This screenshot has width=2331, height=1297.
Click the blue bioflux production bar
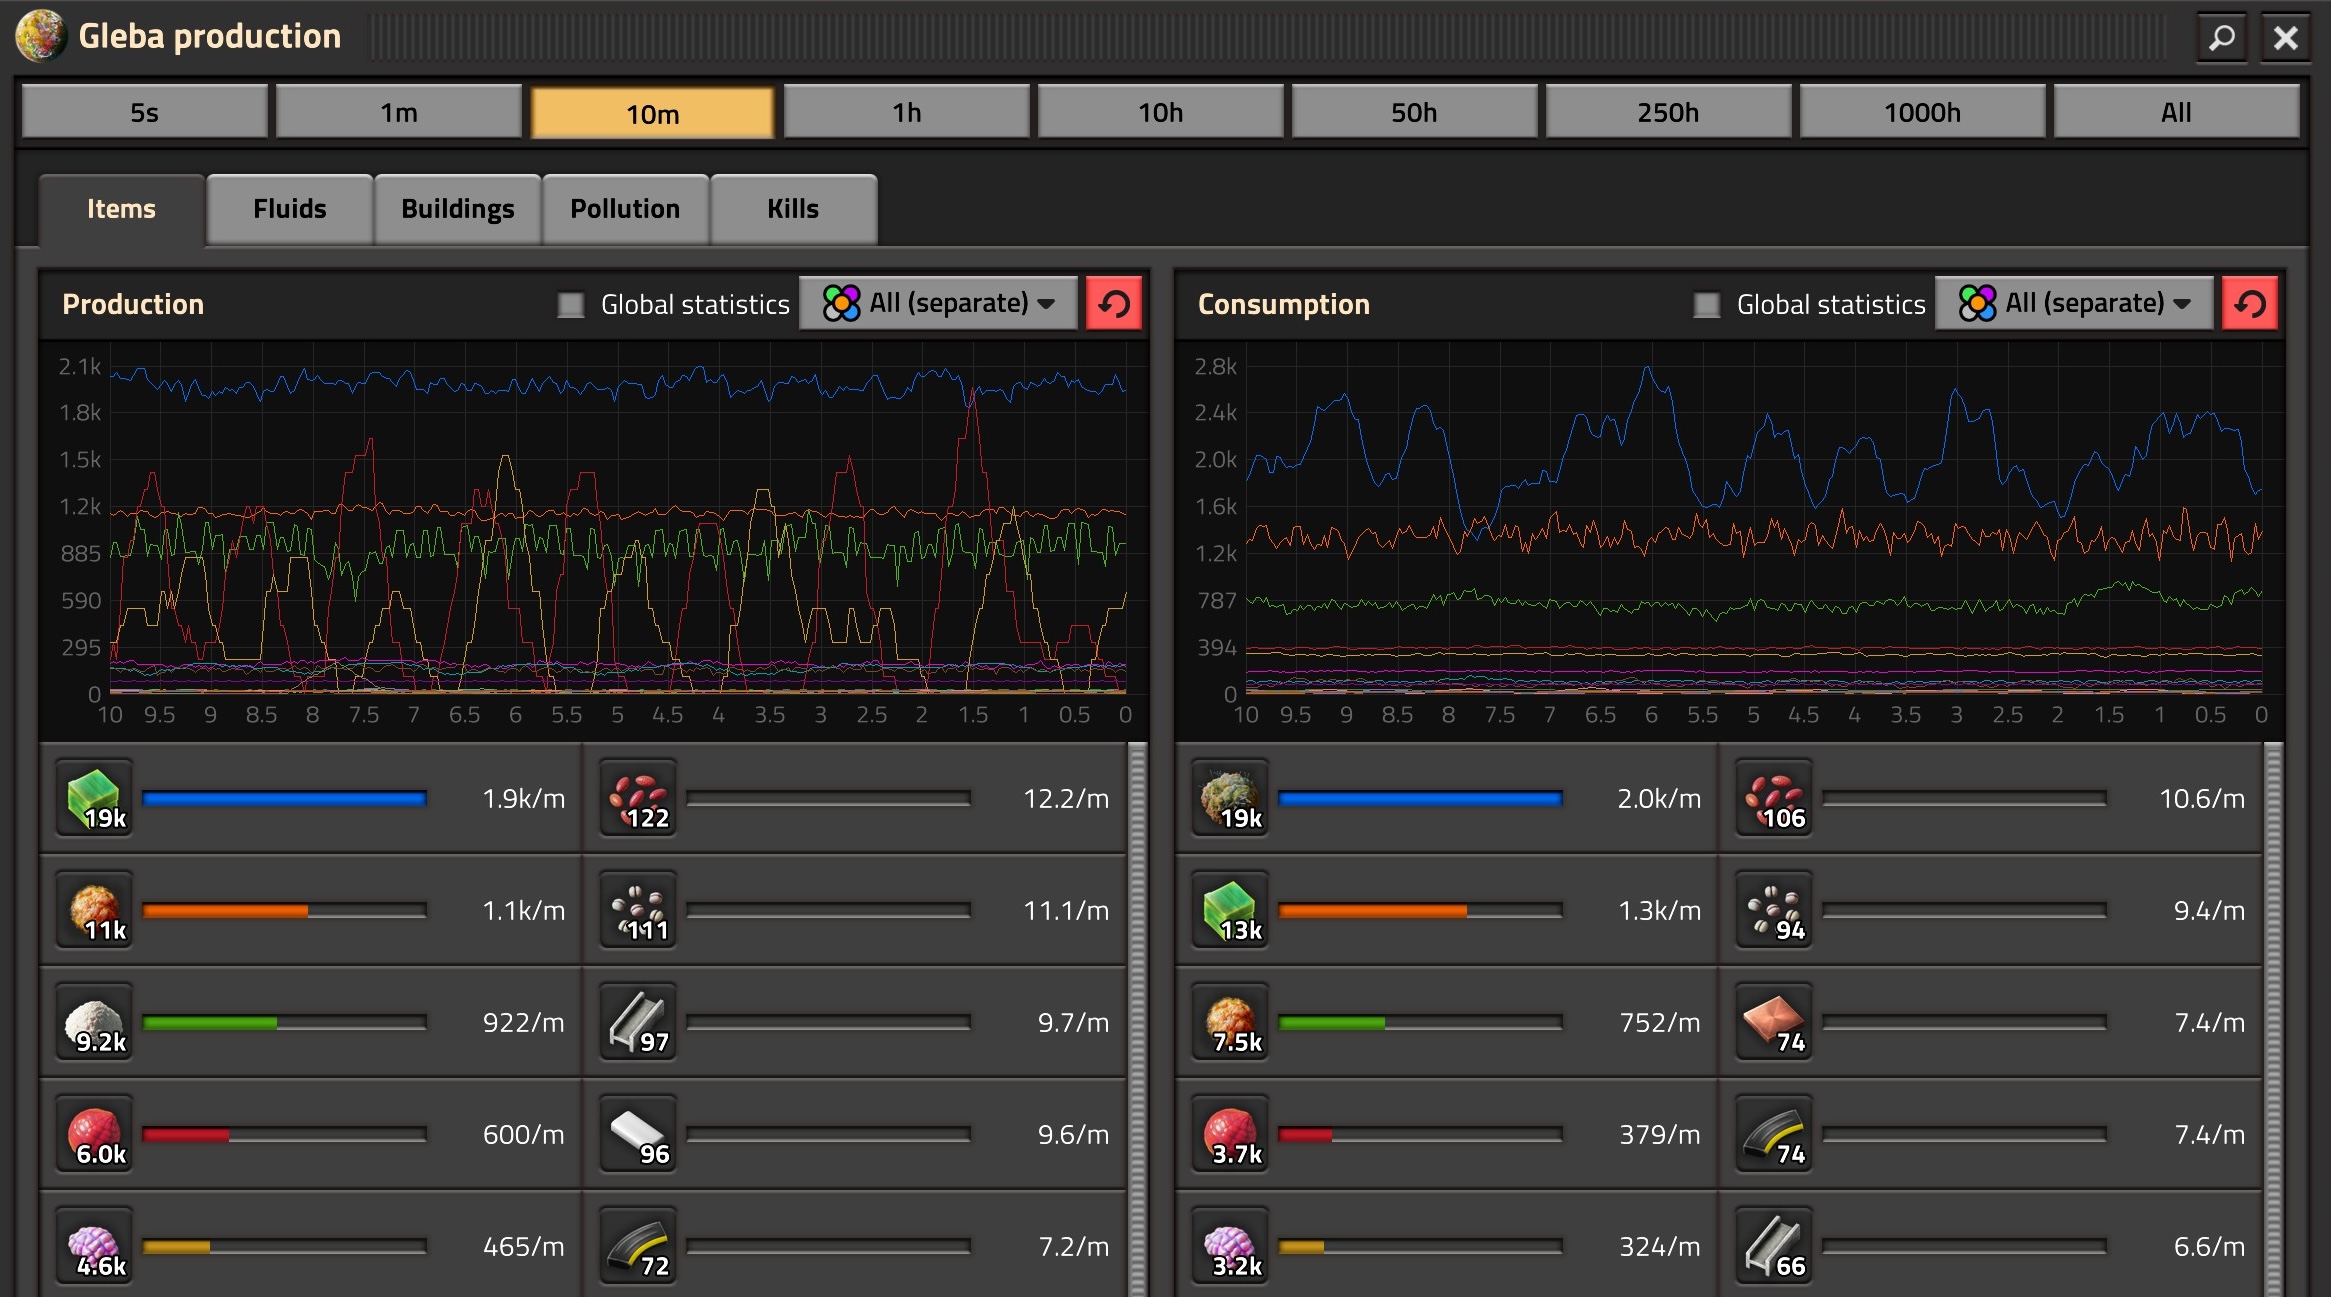coord(285,798)
